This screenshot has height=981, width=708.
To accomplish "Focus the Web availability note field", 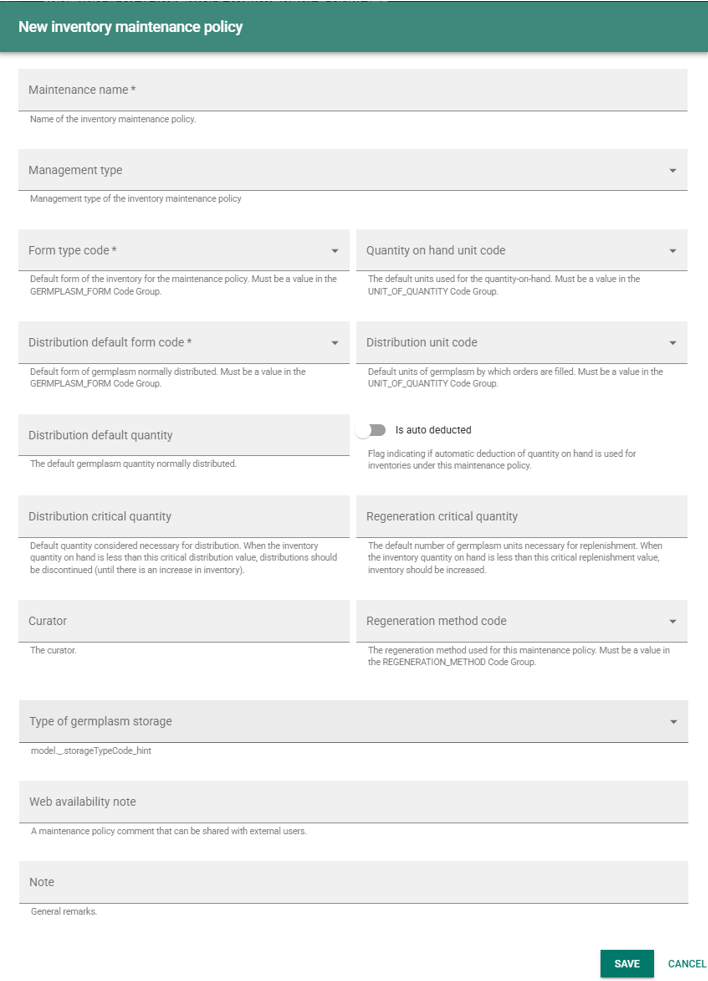I will point(352,802).
